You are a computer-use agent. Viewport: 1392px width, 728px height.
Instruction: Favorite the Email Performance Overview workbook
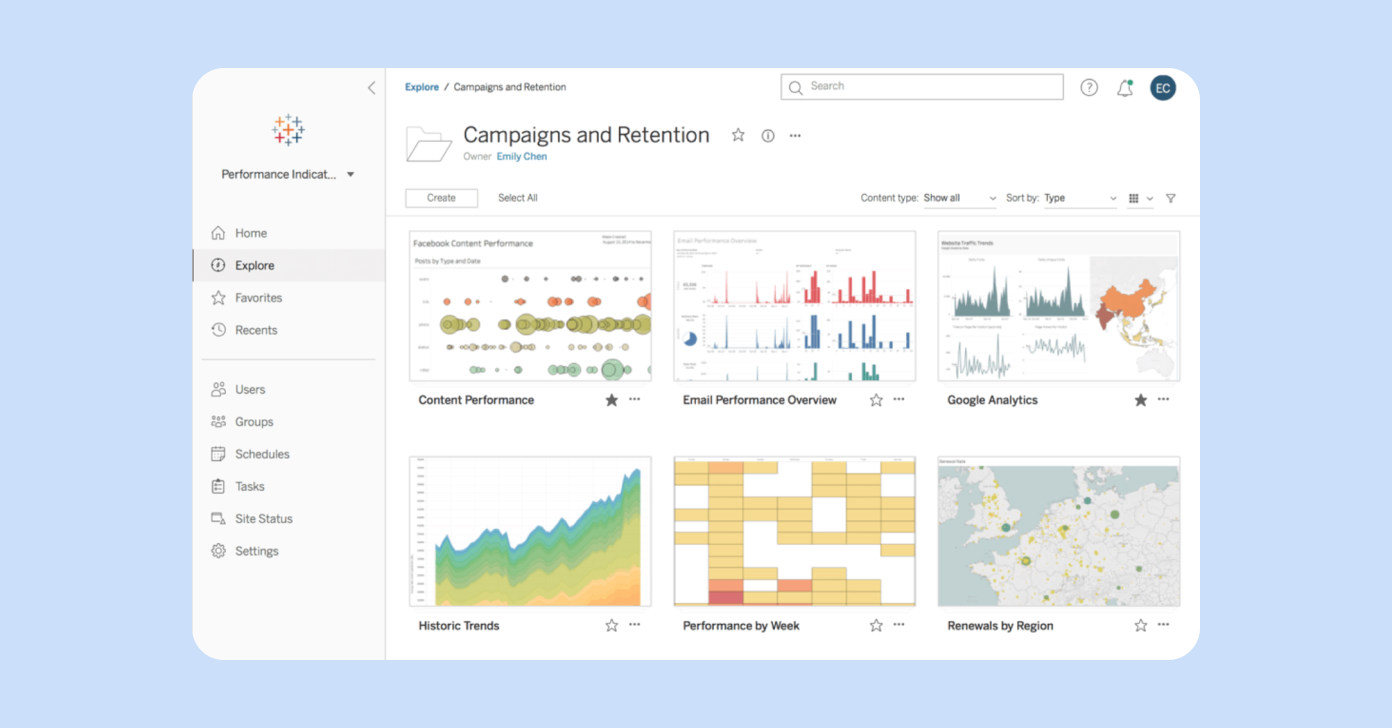876,400
